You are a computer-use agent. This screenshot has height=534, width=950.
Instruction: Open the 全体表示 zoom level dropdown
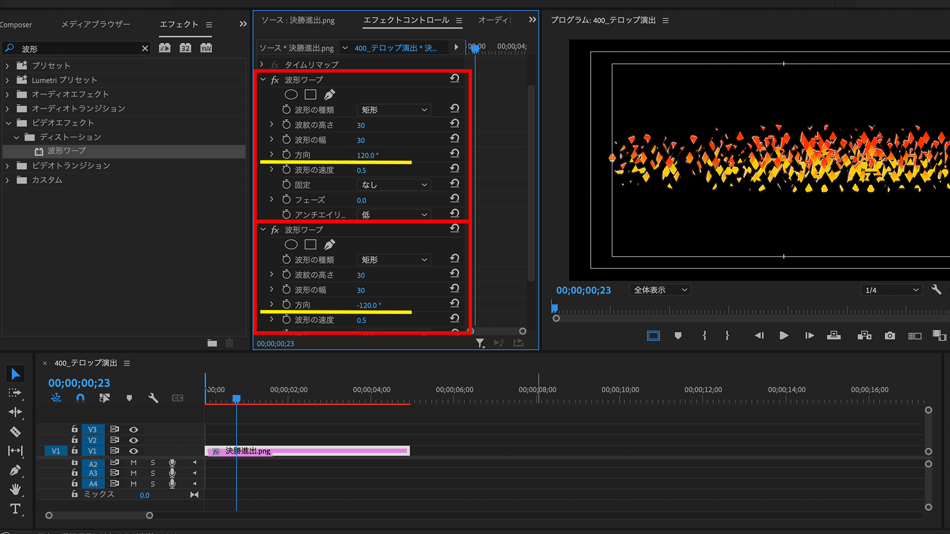[660, 290]
